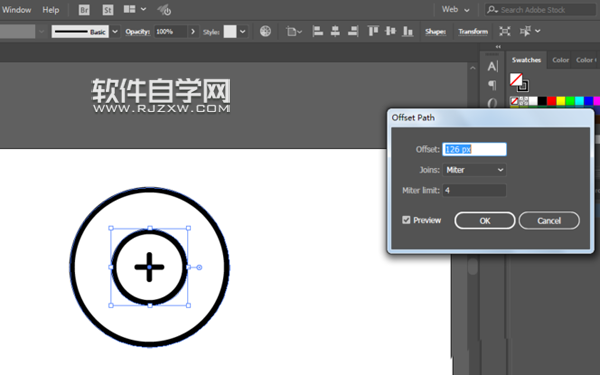Open the Joins Miter dropdown
The image size is (600, 375).
[474, 170]
